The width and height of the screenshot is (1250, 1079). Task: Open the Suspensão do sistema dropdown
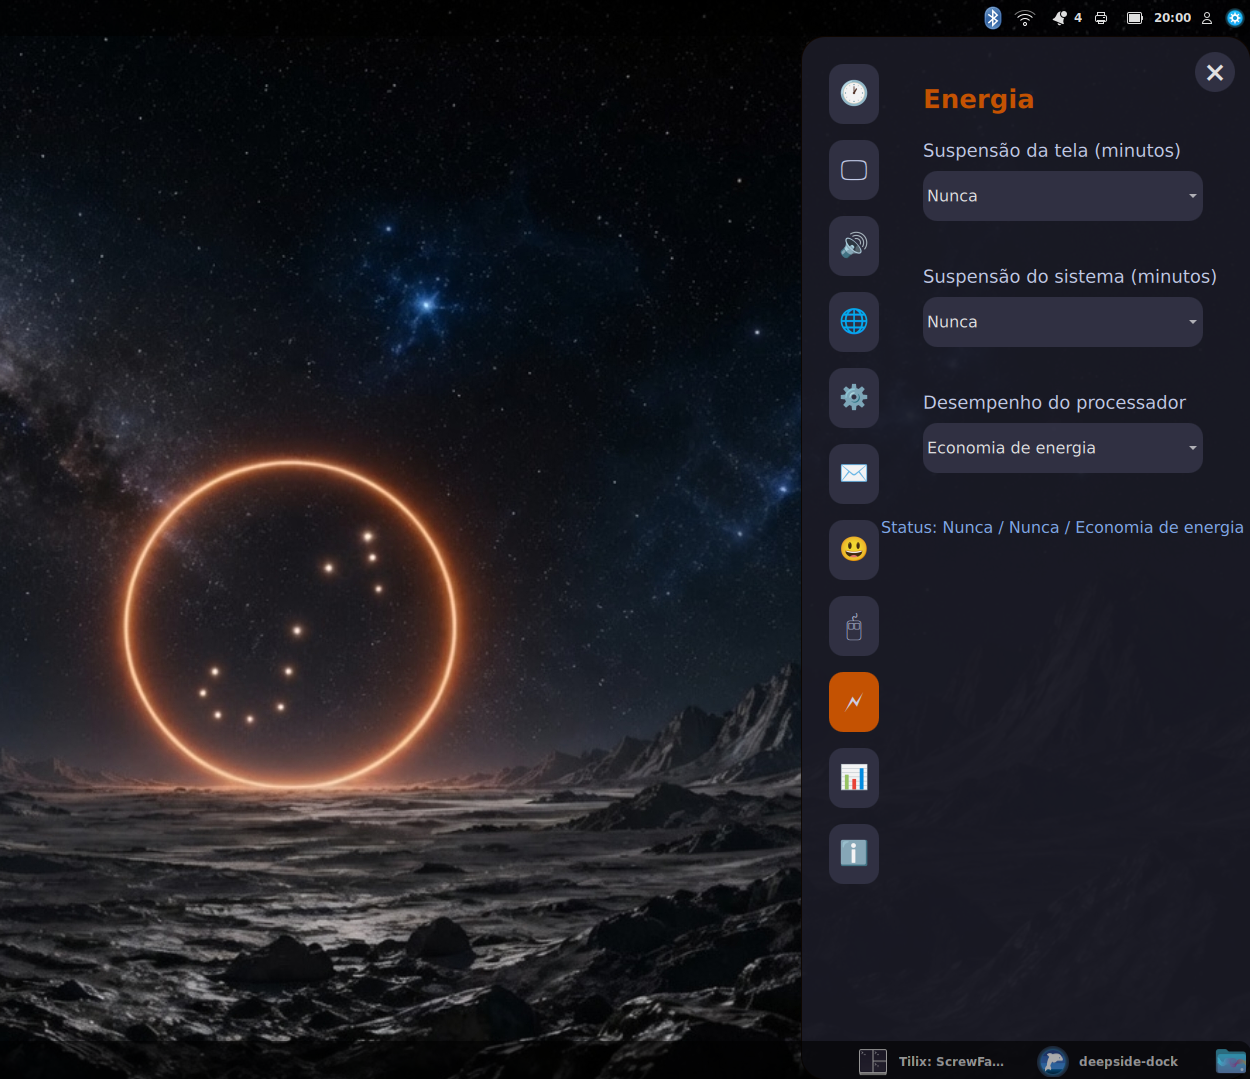(x=1063, y=322)
